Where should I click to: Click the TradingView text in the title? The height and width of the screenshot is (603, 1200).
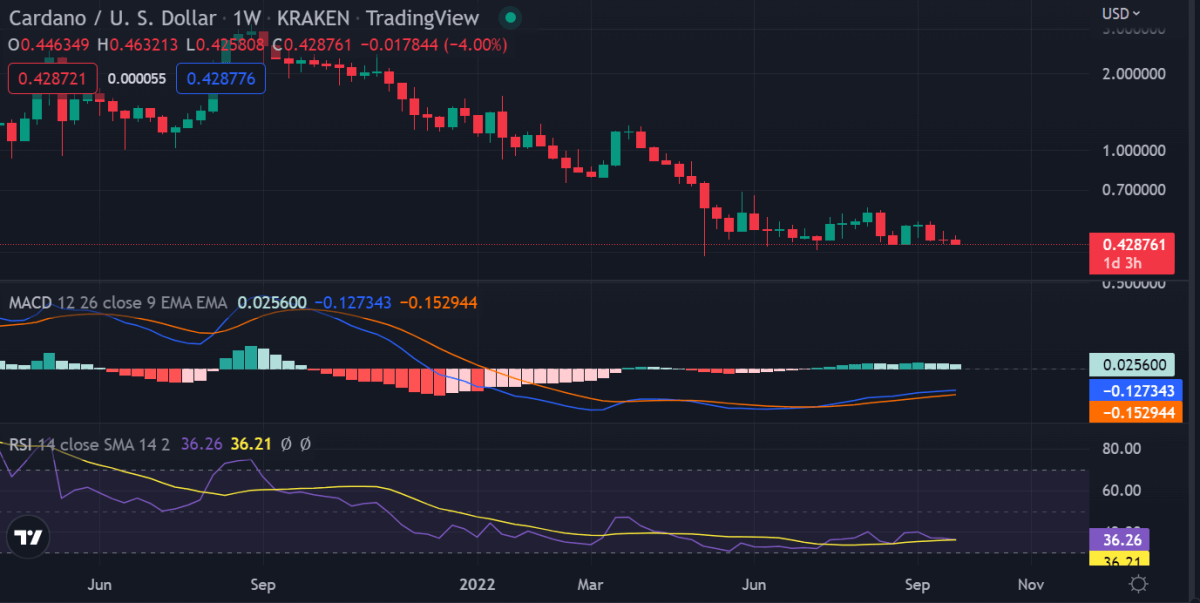(422, 18)
